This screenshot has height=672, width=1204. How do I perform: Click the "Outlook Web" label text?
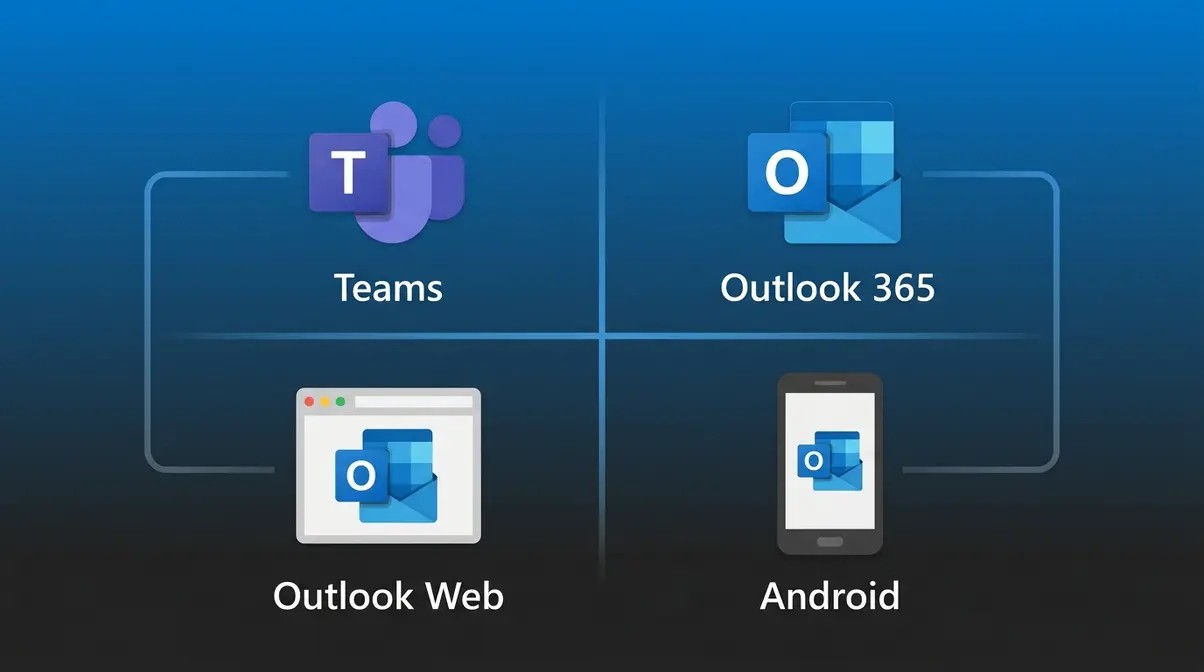tap(388, 596)
